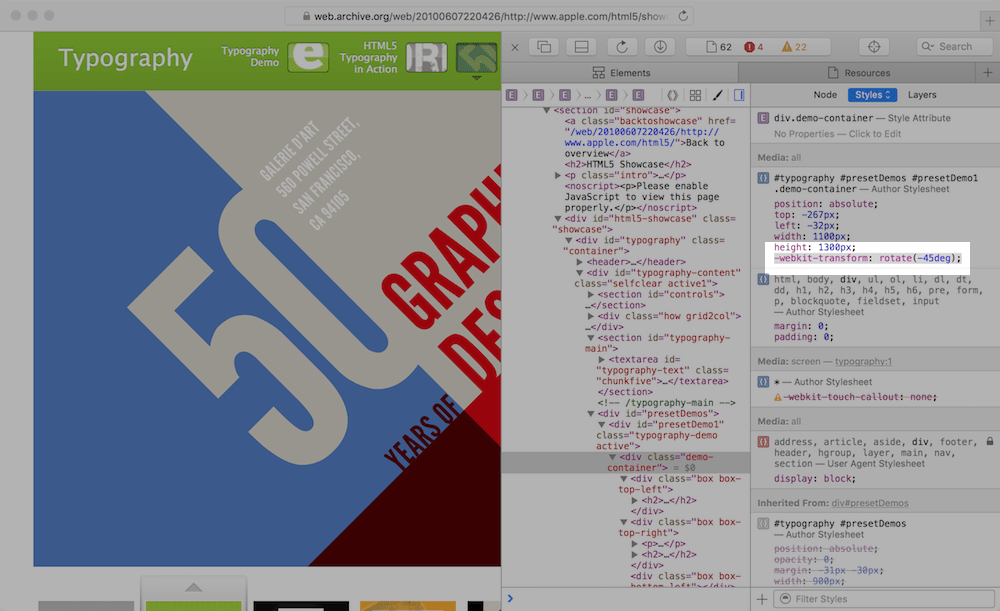Click the lock icon on user agent rule

point(990,441)
